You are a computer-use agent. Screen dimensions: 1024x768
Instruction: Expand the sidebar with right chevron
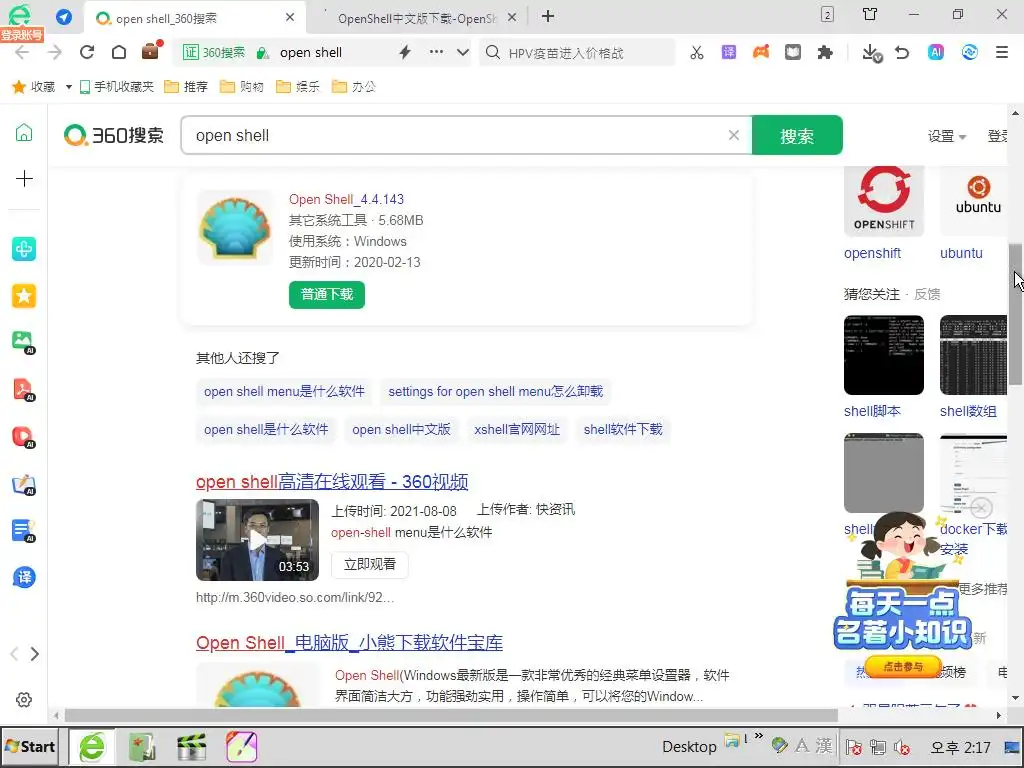(35, 654)
